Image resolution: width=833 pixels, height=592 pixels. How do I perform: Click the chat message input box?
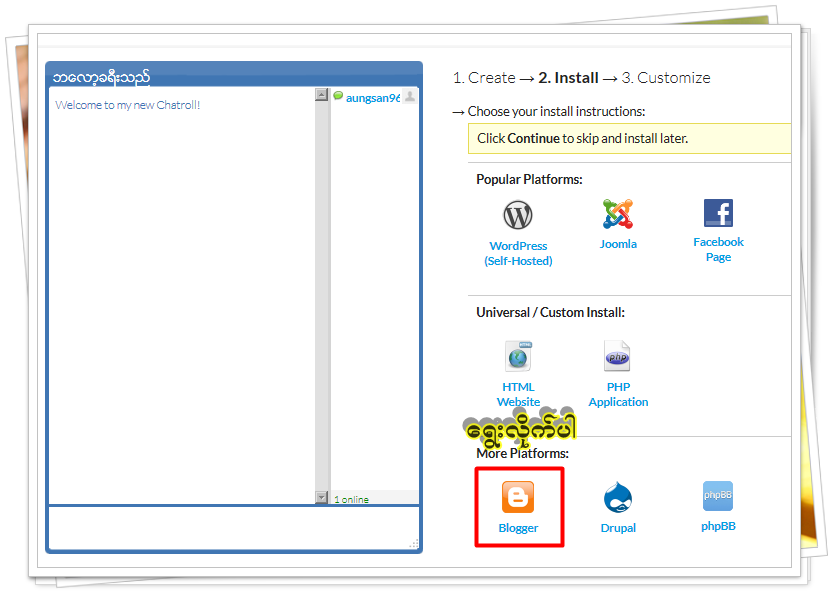[234, 528]
